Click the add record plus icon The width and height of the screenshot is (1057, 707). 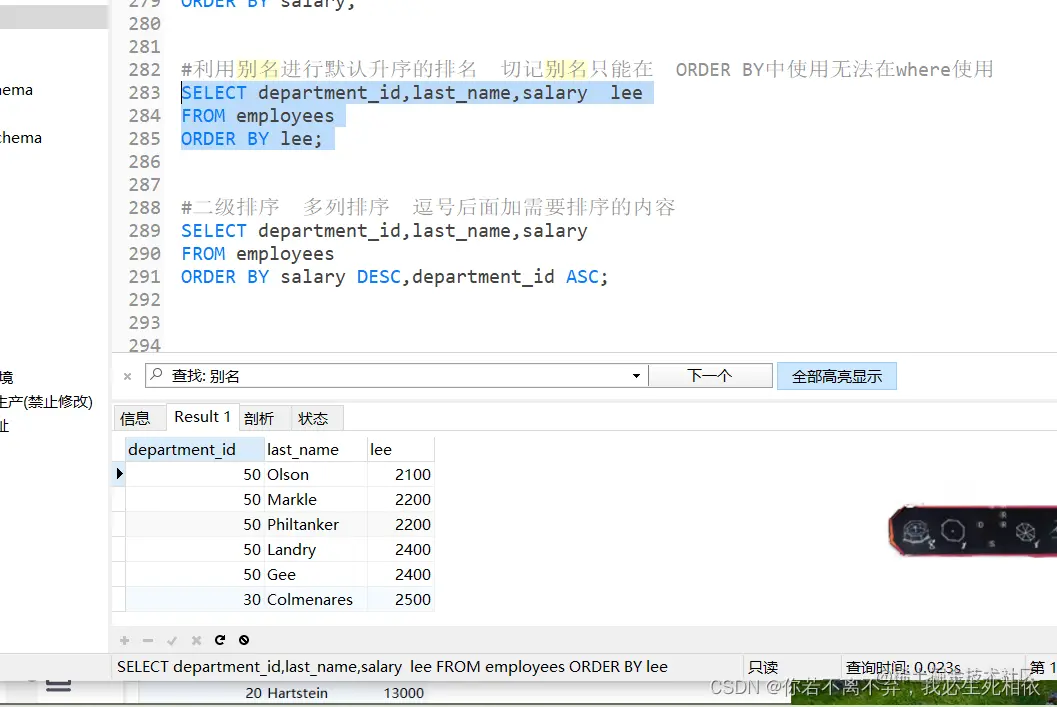coord(124,640)
